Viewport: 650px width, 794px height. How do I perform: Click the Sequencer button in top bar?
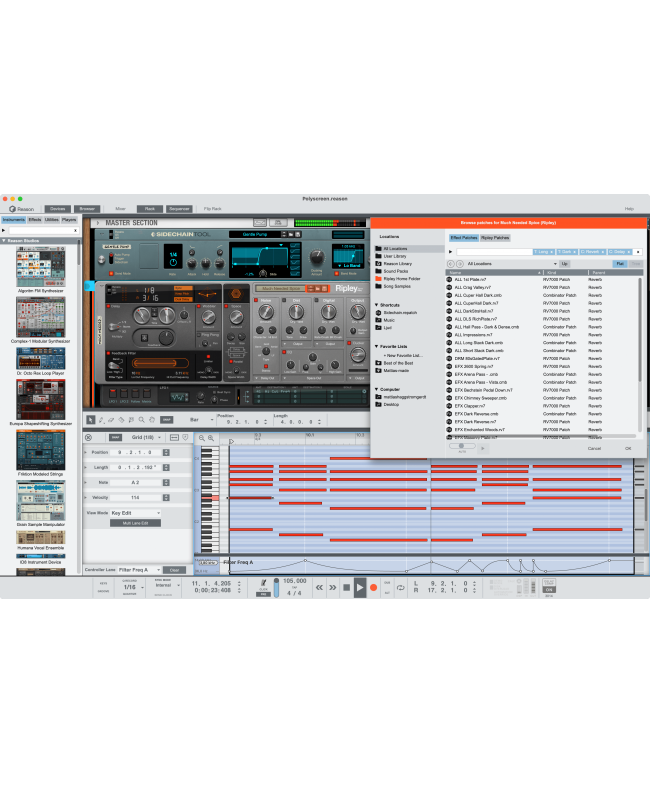click(x=179, y=209)
